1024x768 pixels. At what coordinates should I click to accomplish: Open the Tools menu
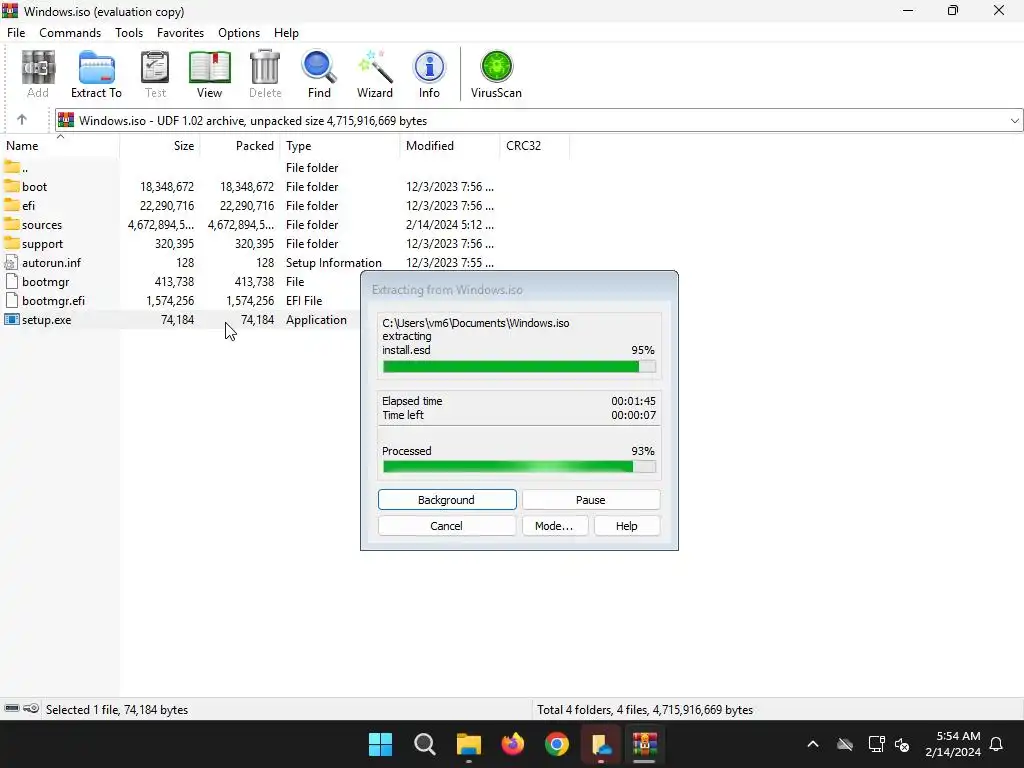tap(129, 33)
